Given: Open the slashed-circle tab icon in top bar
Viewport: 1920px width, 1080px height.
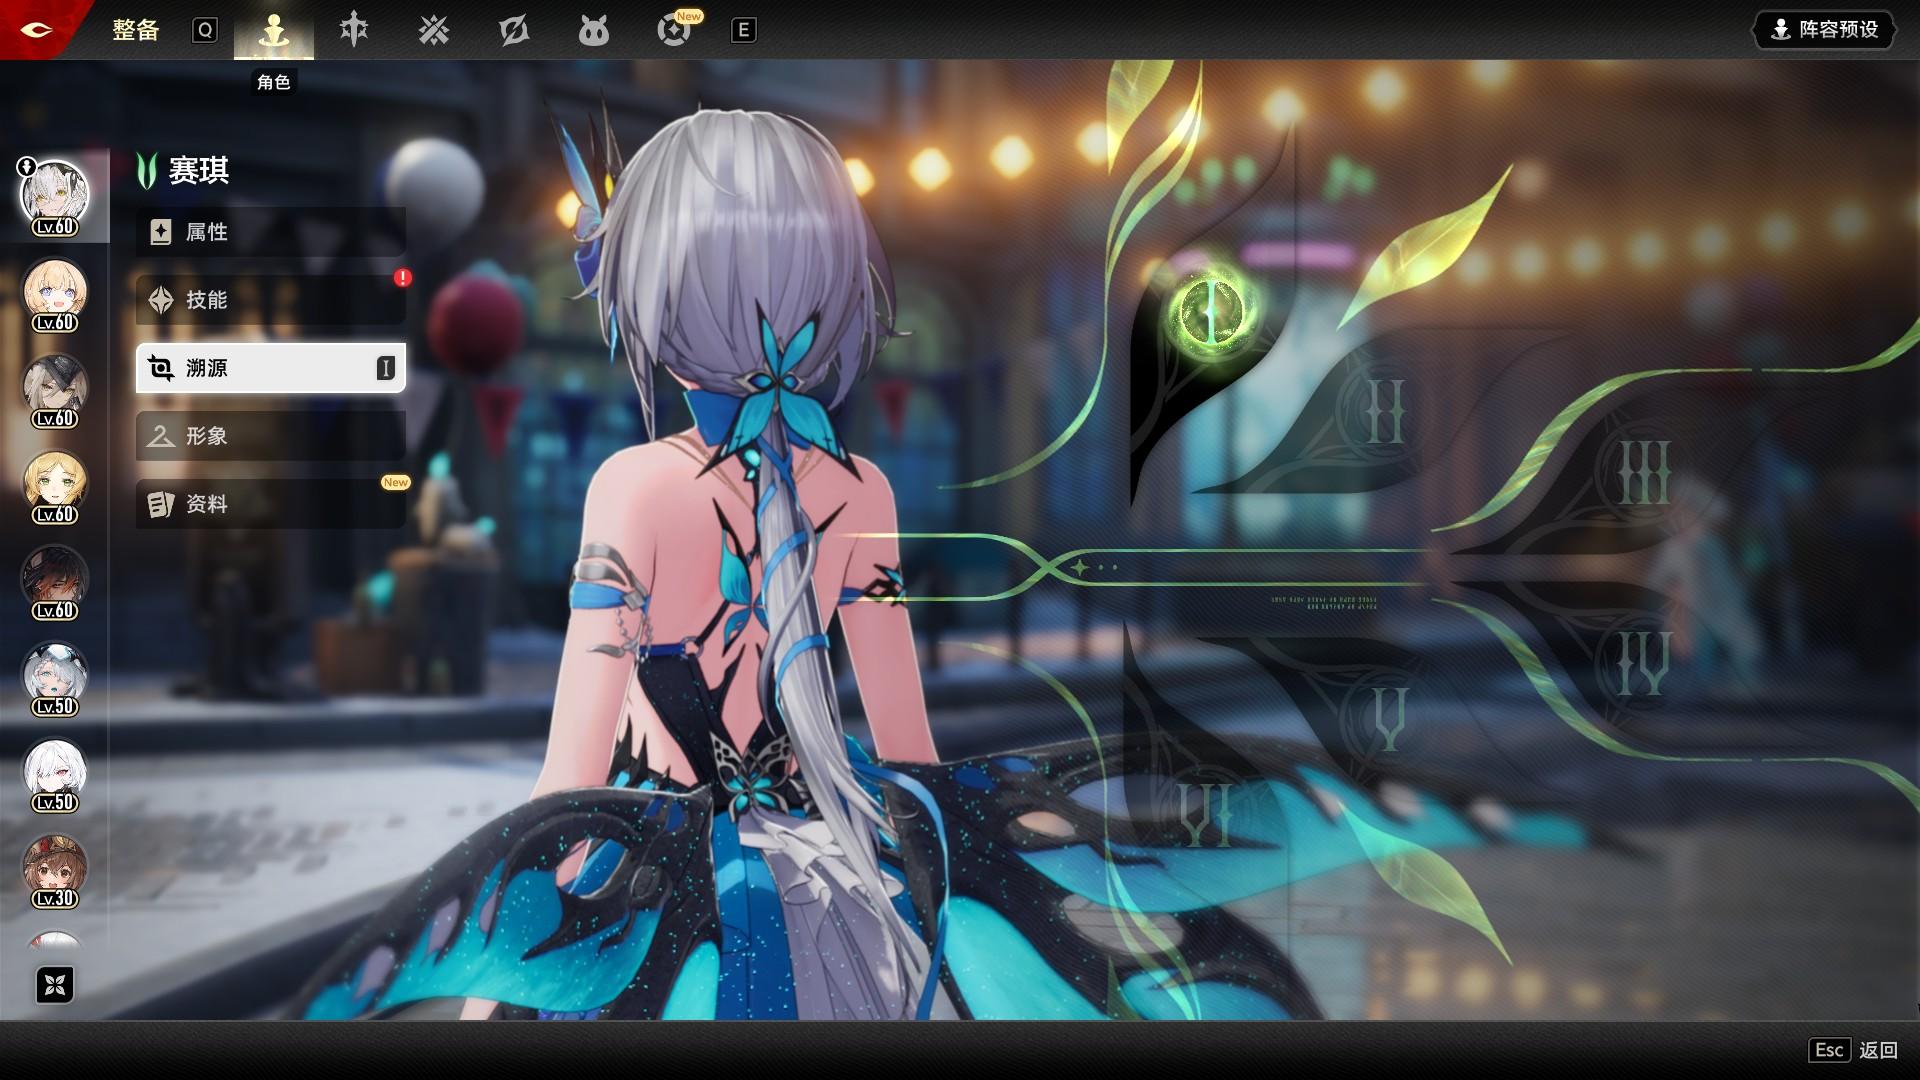Looking at the screenshot, I should 514,30.
